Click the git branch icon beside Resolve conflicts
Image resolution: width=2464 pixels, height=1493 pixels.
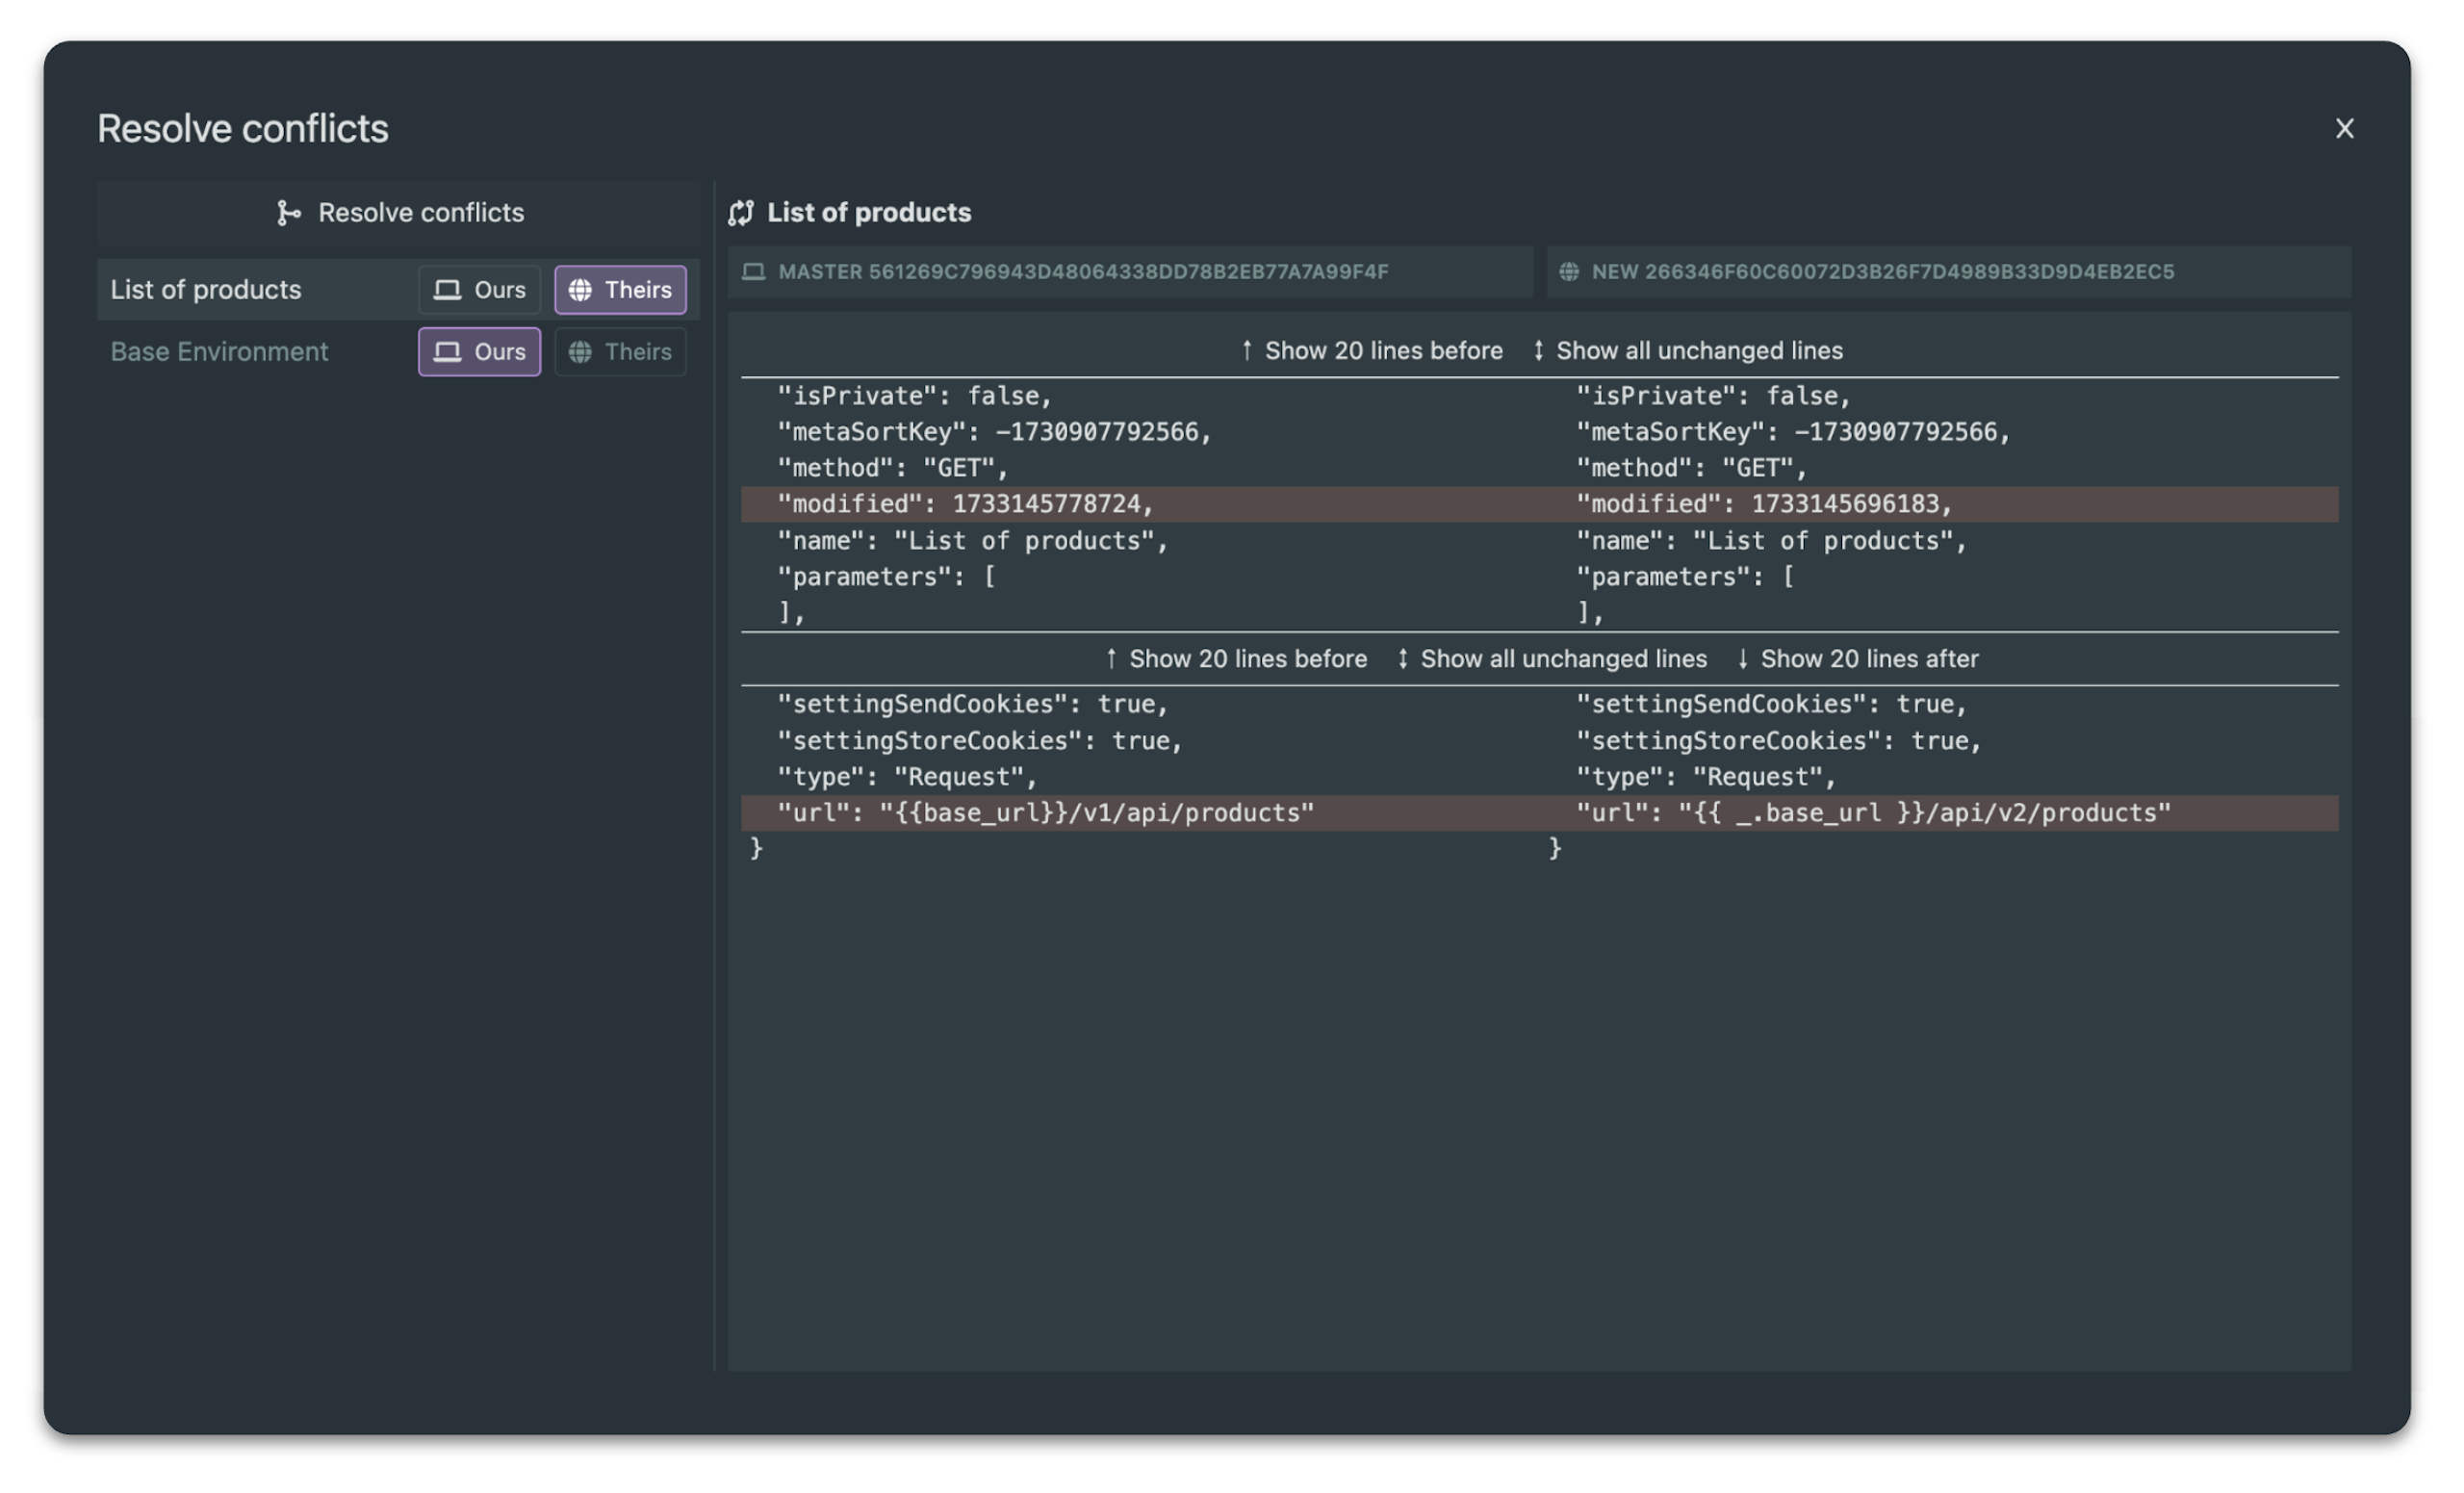(x=289, y=213)
